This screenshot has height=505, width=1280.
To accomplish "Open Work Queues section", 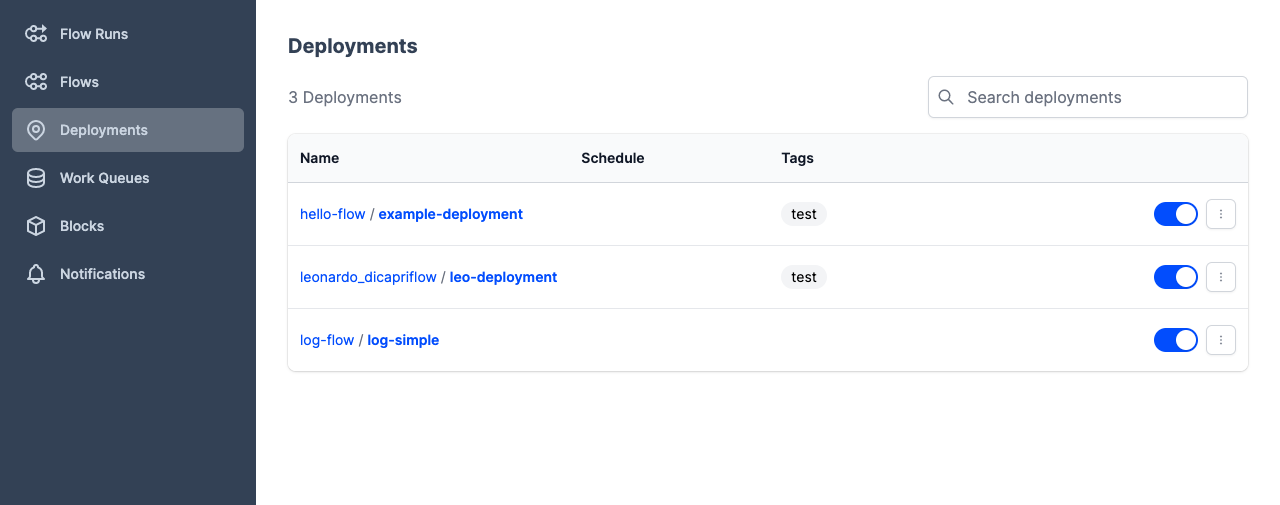I will tap(128, 178).
